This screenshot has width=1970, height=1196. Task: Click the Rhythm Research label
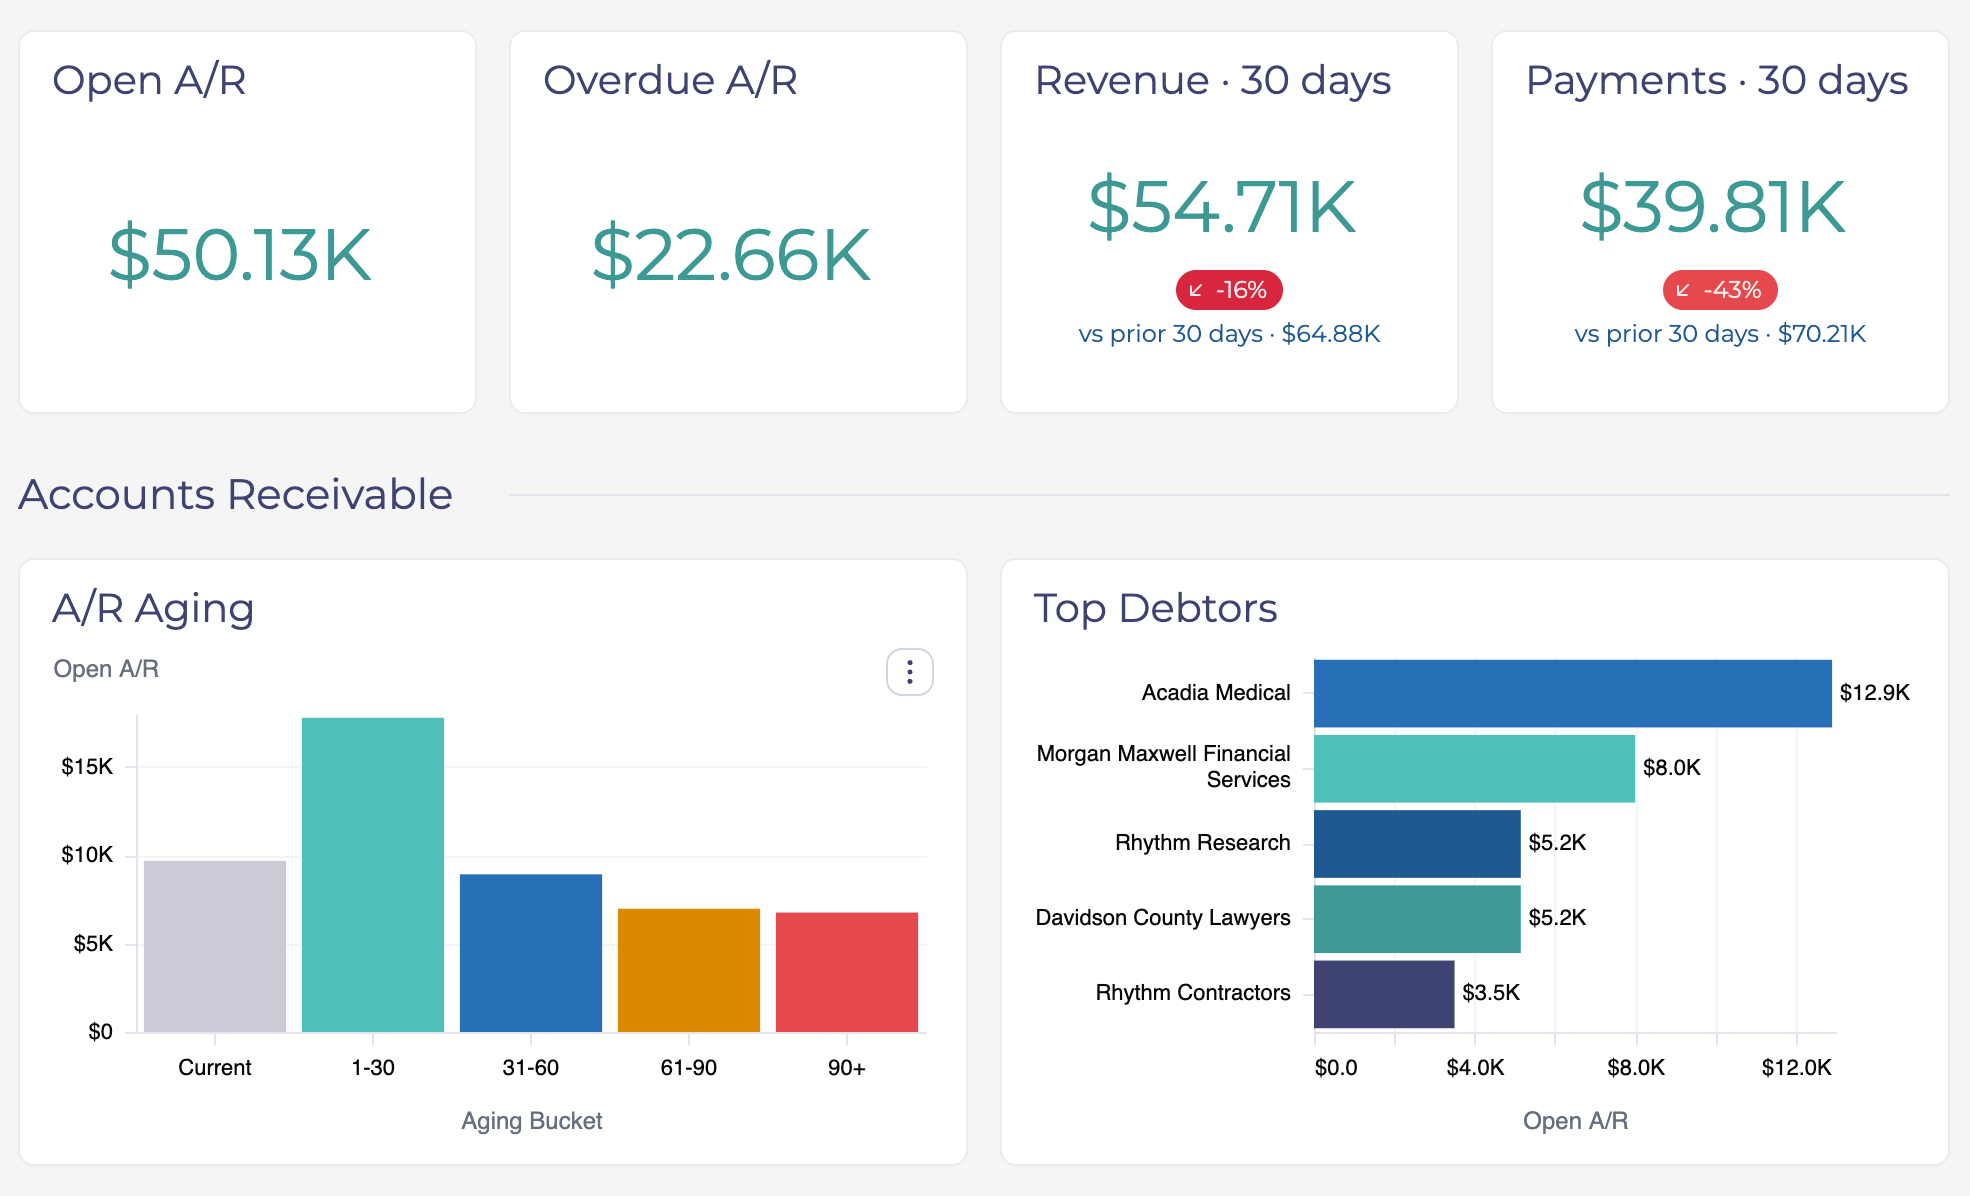tap(1202, 843)
